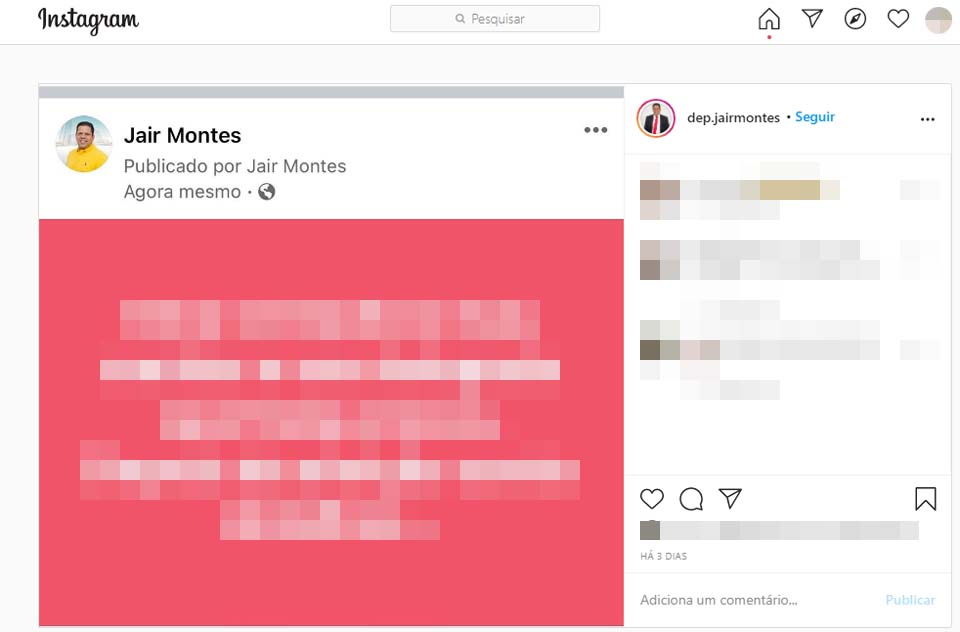Save the post with bookmark icon
Screen dimensions: 960x632
pyautogui.click(x=926, y=499)
